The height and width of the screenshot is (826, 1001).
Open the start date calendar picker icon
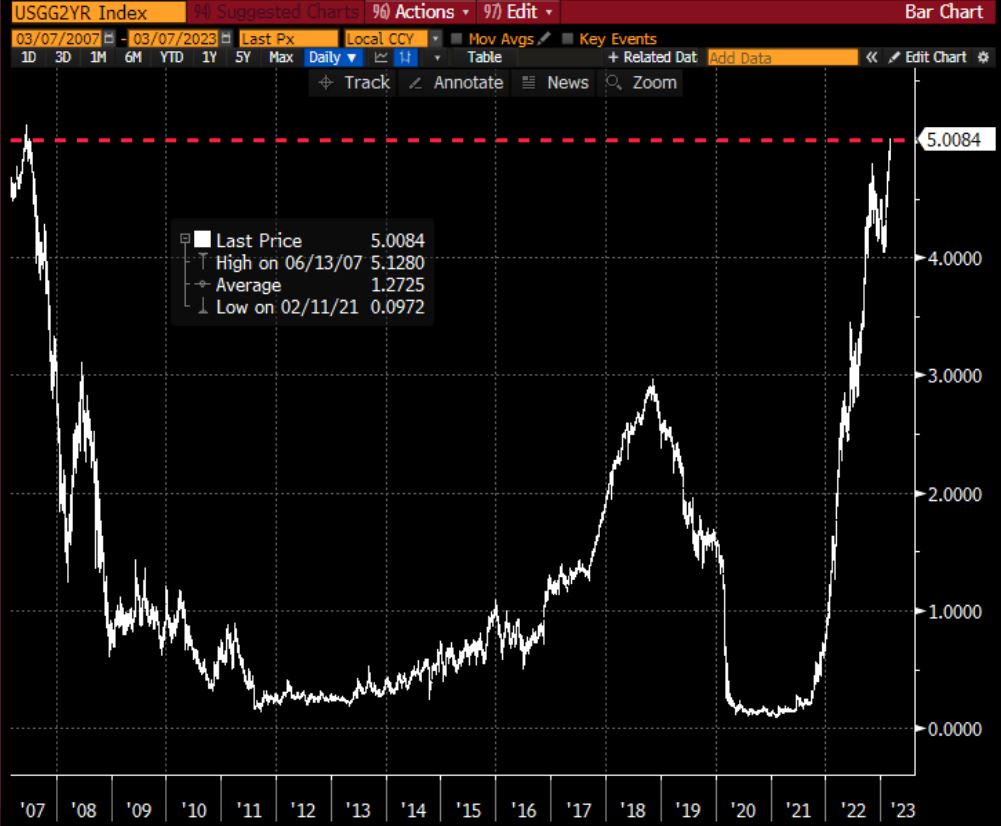(x=109, y=38)
